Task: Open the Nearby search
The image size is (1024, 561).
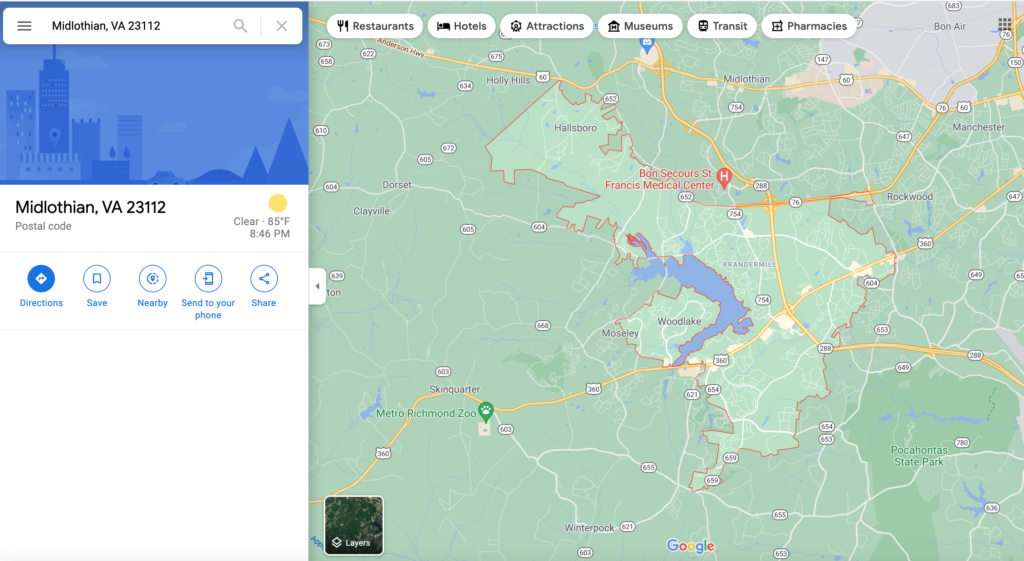Action: tap(152, 286)
